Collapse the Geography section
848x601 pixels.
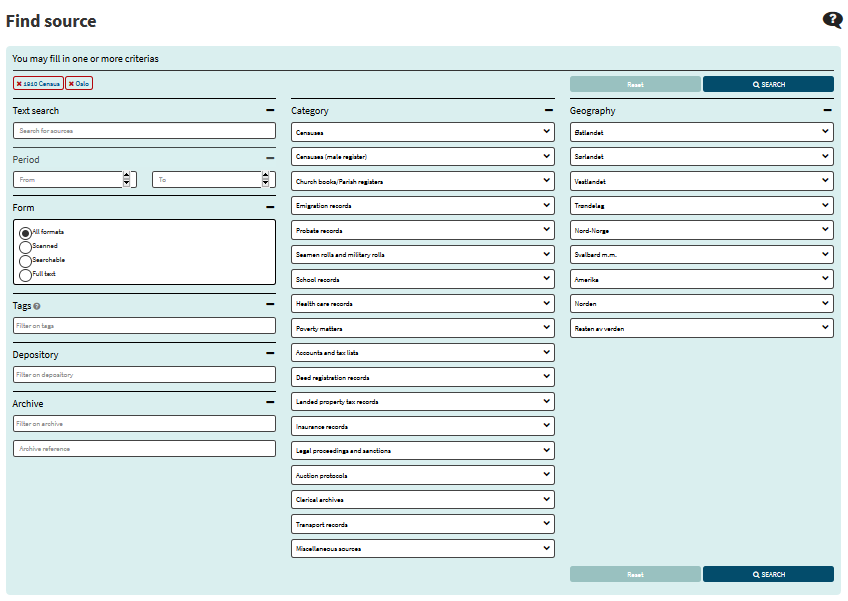[827, 111]
